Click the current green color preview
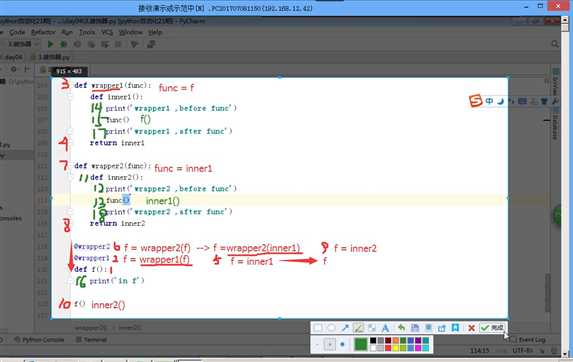The height and width of the screenshot is (362, 573). 361,344
